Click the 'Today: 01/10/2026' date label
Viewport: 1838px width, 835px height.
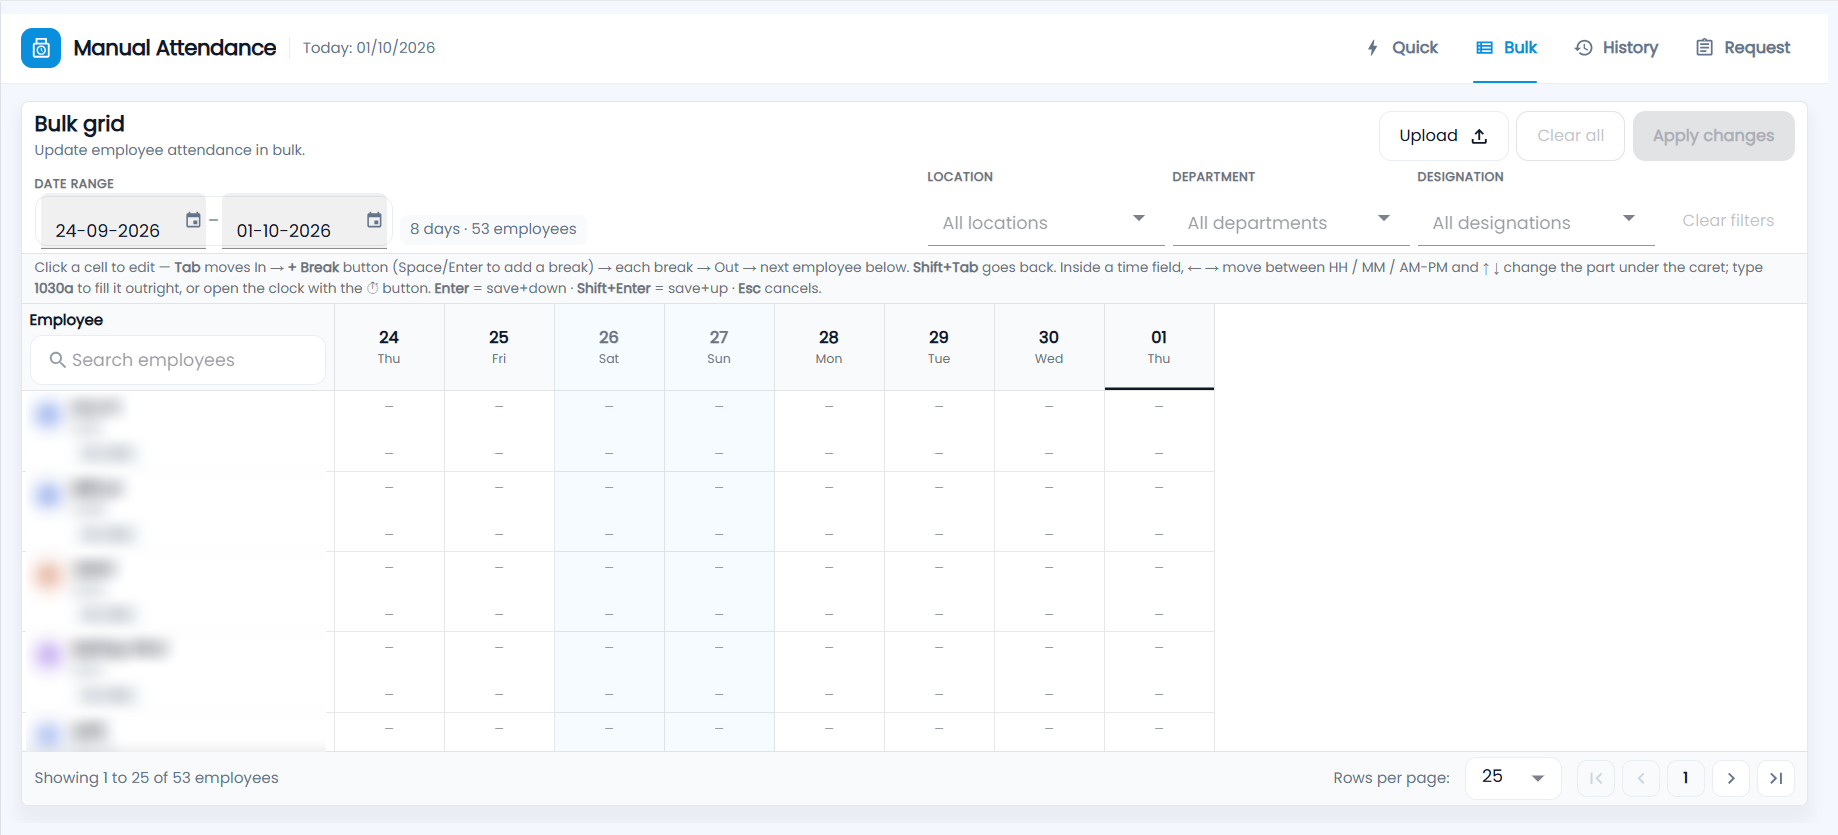[369, 48]
